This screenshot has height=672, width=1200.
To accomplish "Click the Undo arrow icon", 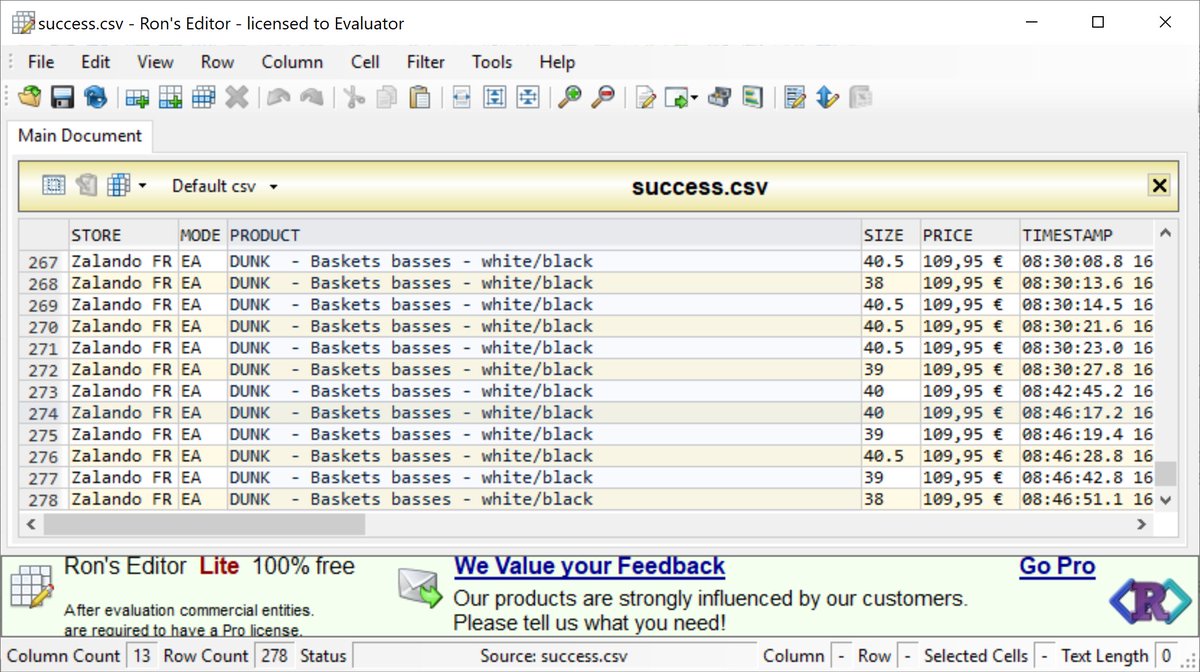I will point(278,97).
